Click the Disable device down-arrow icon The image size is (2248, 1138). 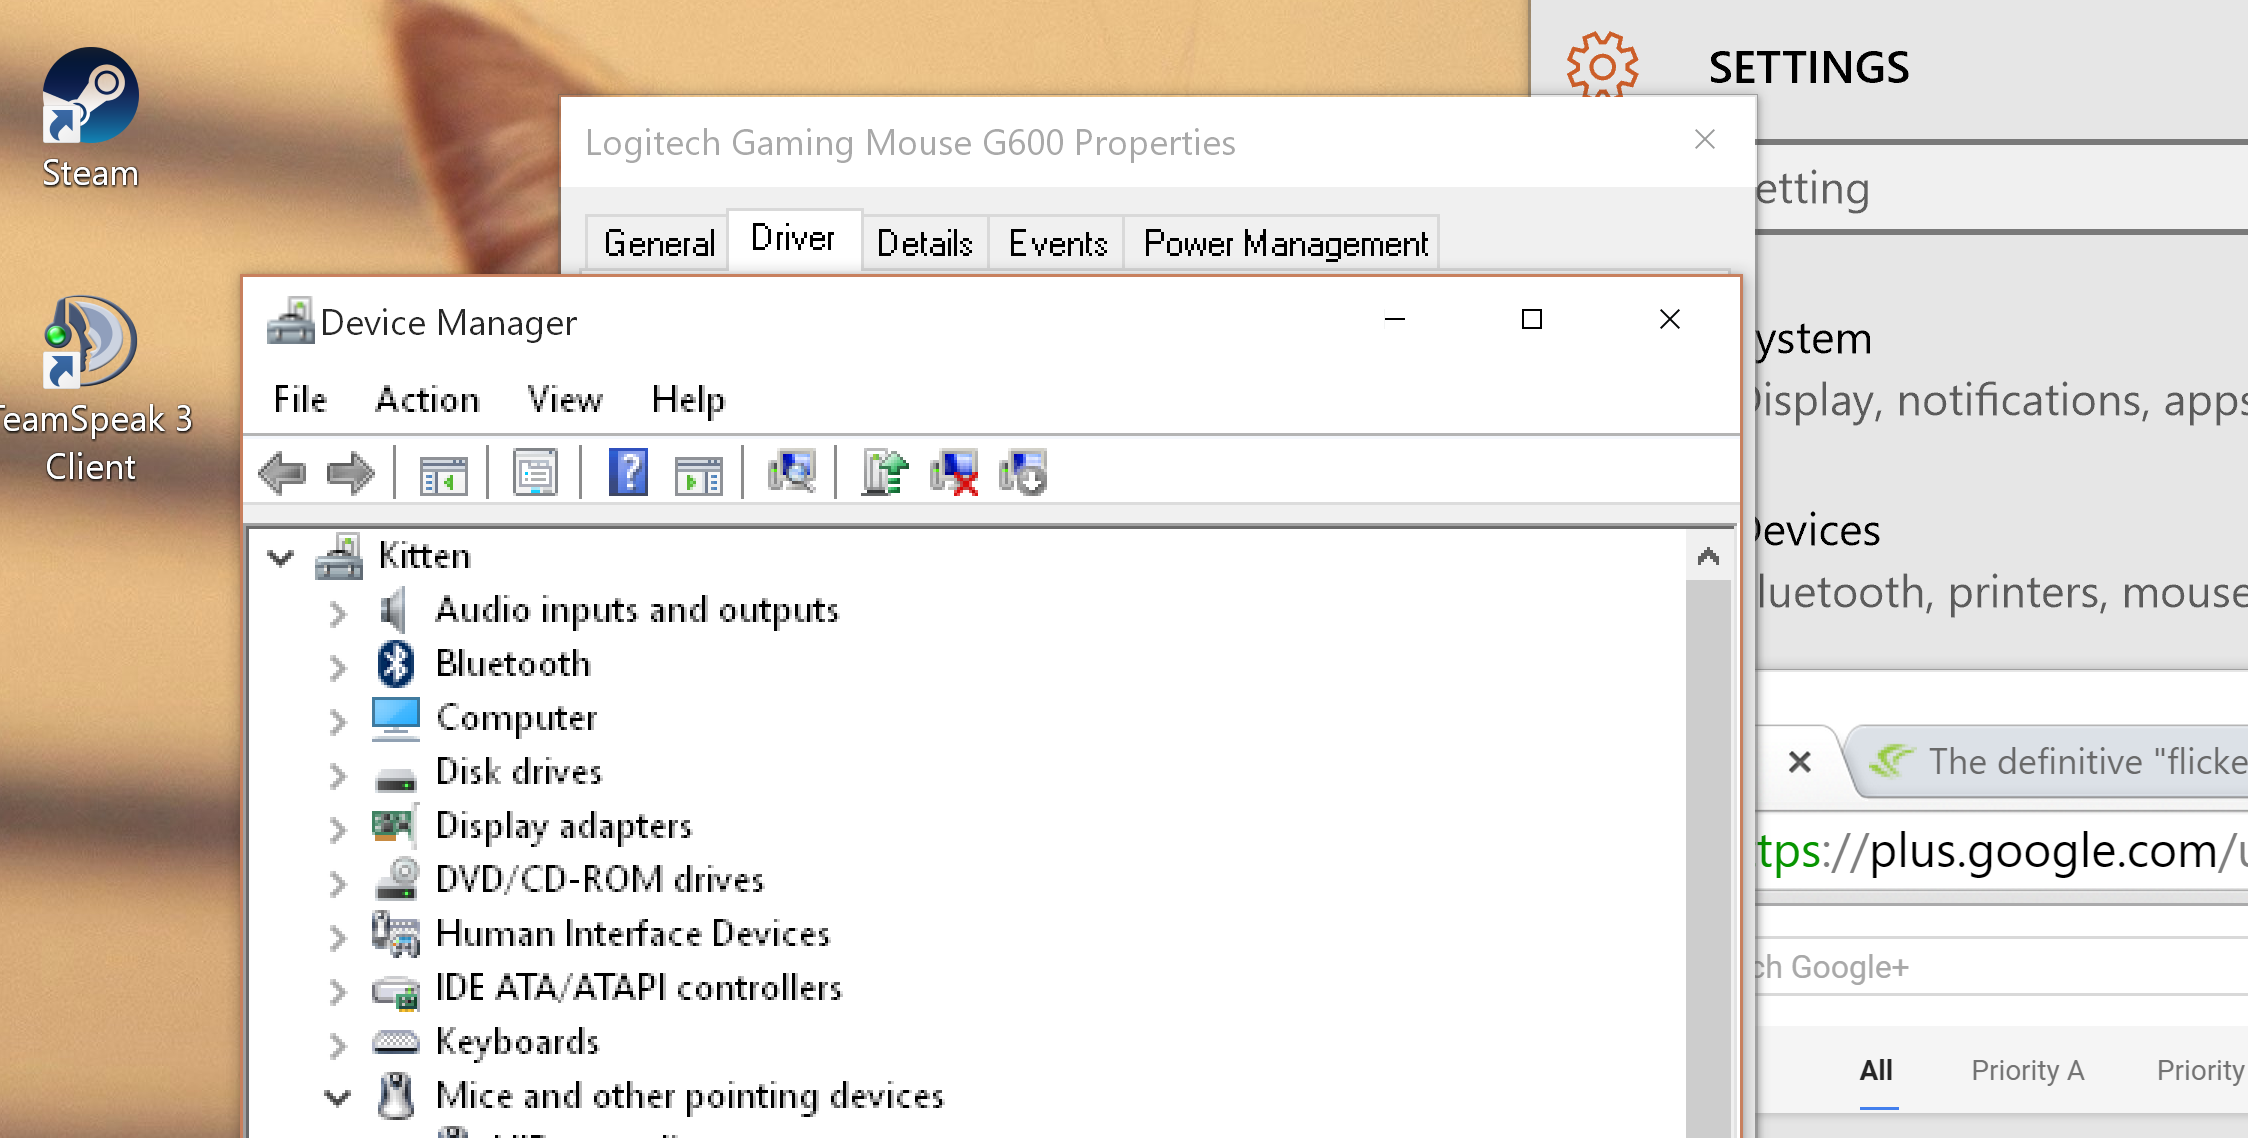pos(1022,472)
